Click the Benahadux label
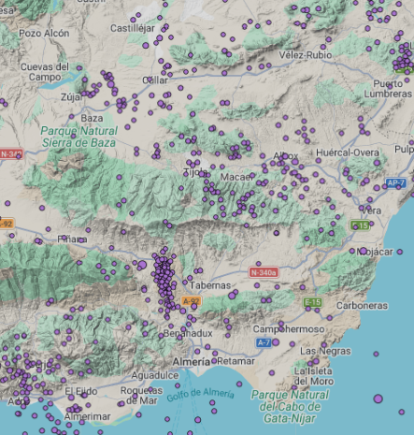Image resolution: width=414 pixels, height=435 pixels. coord(188,333)
